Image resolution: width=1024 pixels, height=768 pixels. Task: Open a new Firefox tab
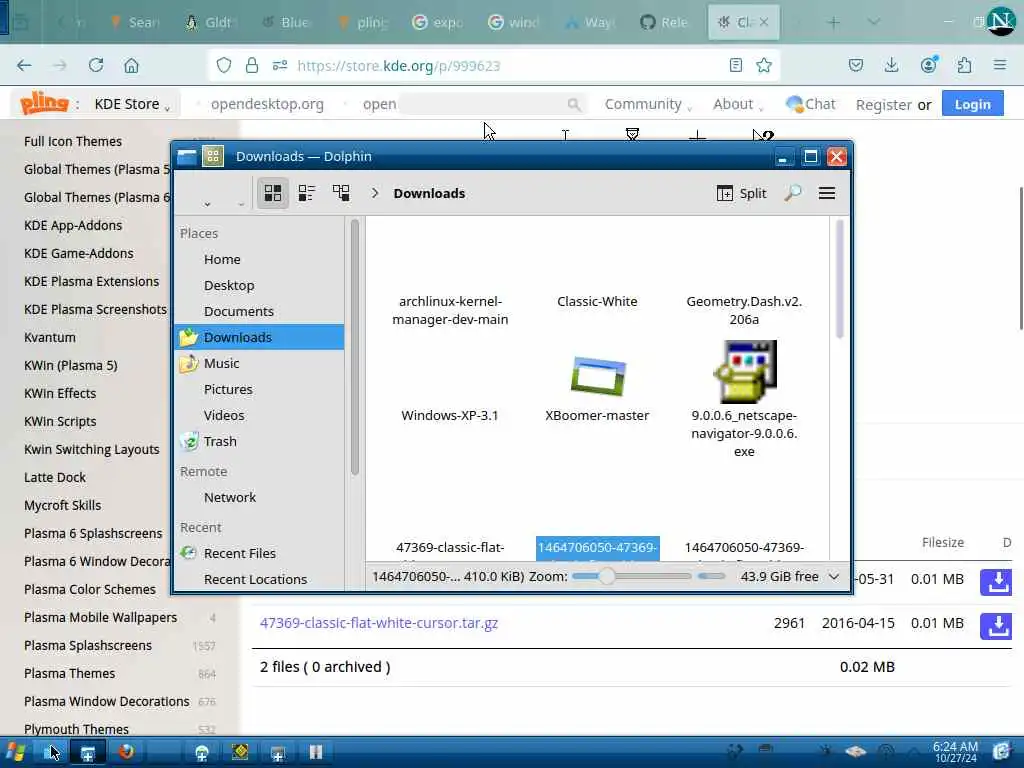coord(834,23)
